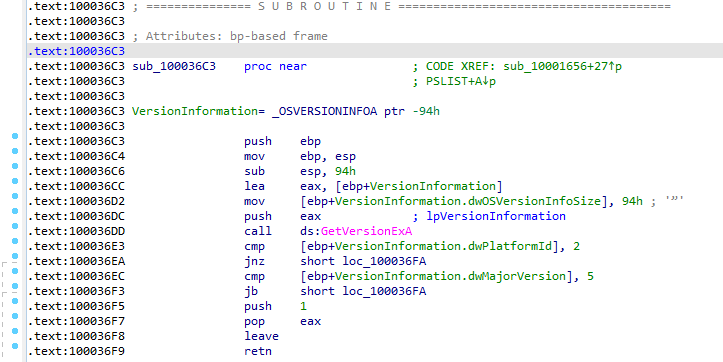Click the 'retn' instruction
723x362 pixels.
click(258, 351)
